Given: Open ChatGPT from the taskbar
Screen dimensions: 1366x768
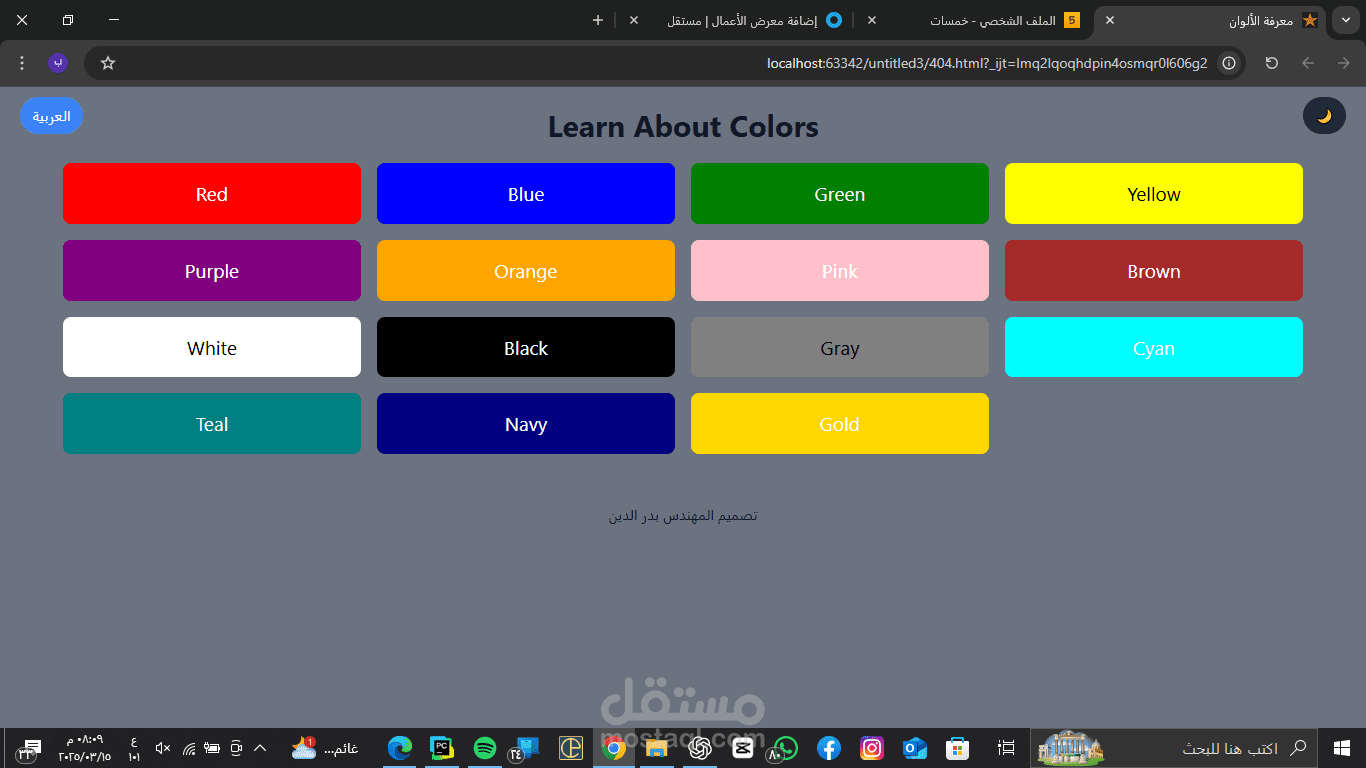Looking at the screenshot, I should coord(699,748).
